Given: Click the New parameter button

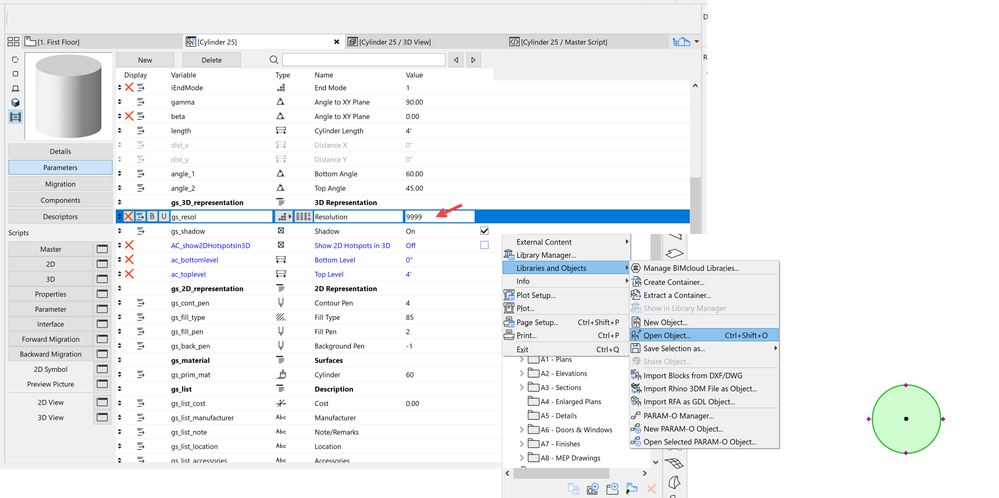Looking at the screenshot, I should (x=145, y=60).
